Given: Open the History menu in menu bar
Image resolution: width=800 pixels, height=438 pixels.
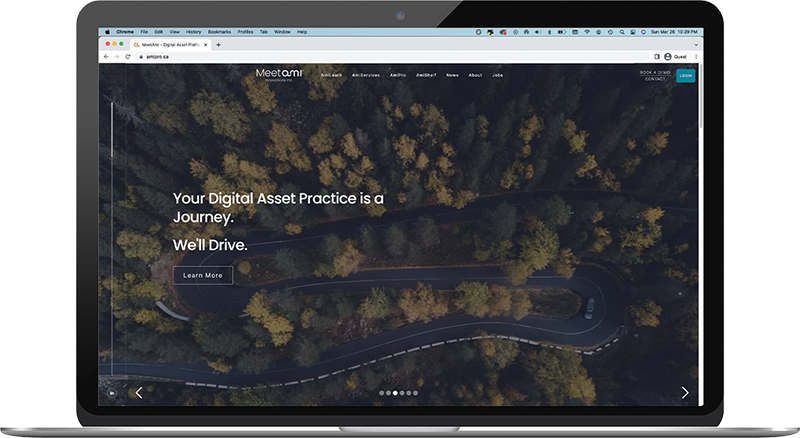Looking at the screenshot, I should pyautogui.click(x=191, y=32).
